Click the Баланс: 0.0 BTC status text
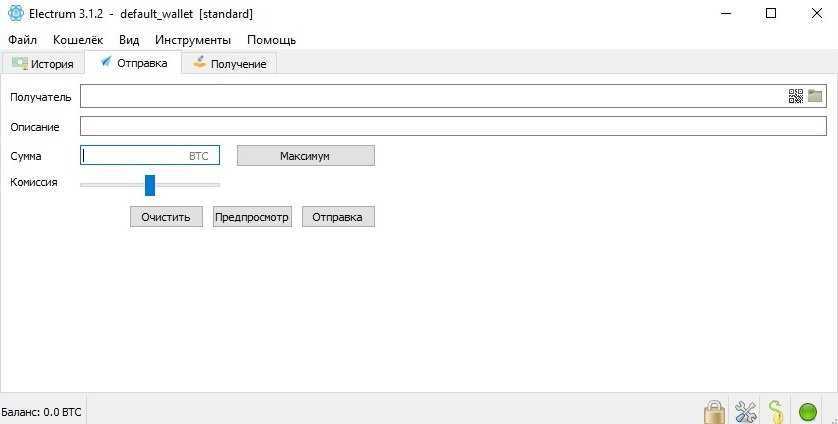Image resolution: width=838 pixels, height=424 pixels. coord(41,412)
